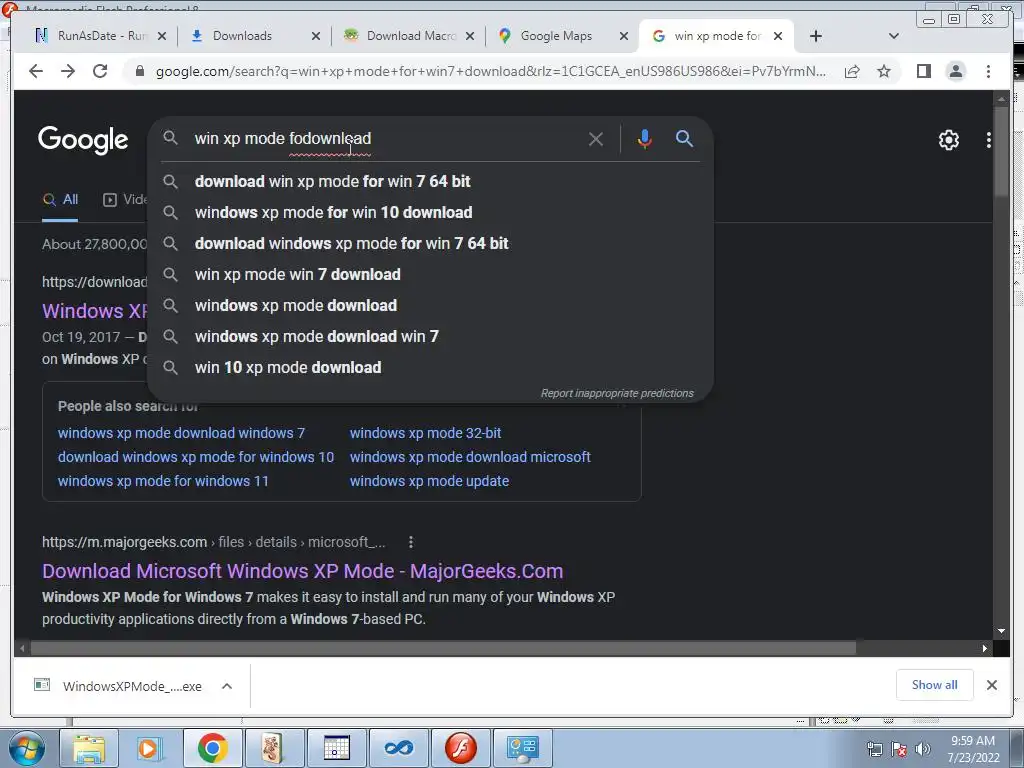This screenshot has height=768, width=1024.
Task: Open related search windows xp mode download microsoft
Action: coord(470,457)
